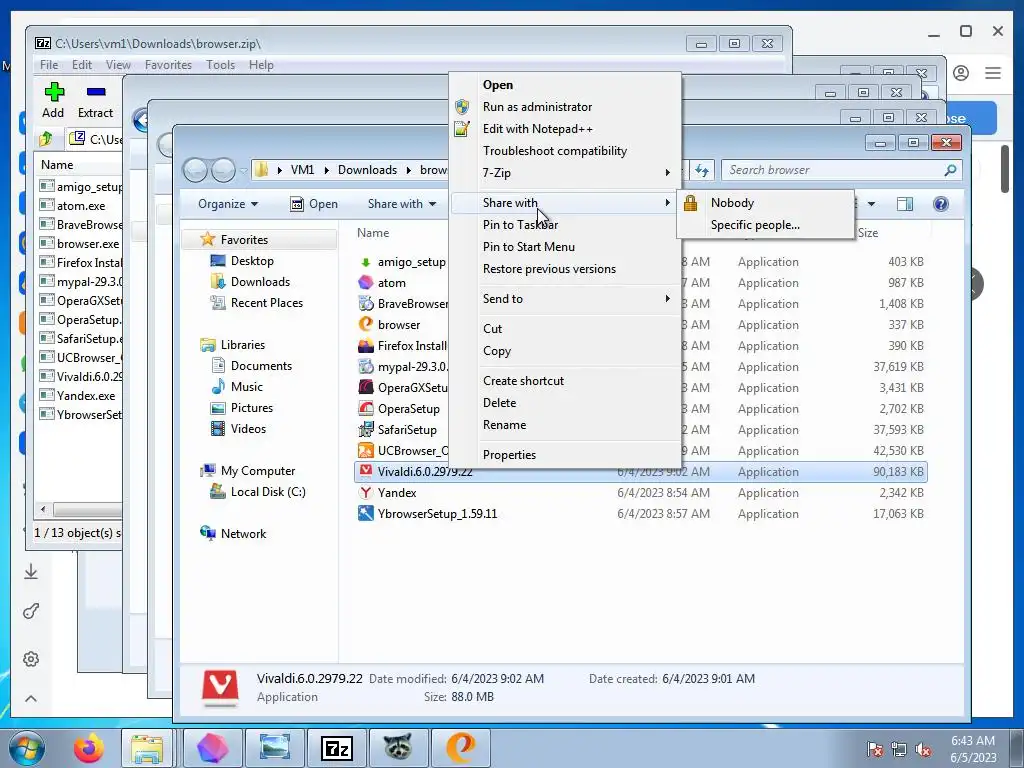
Task: Open the view options dropdown arrow
Action: coord(871,204)
